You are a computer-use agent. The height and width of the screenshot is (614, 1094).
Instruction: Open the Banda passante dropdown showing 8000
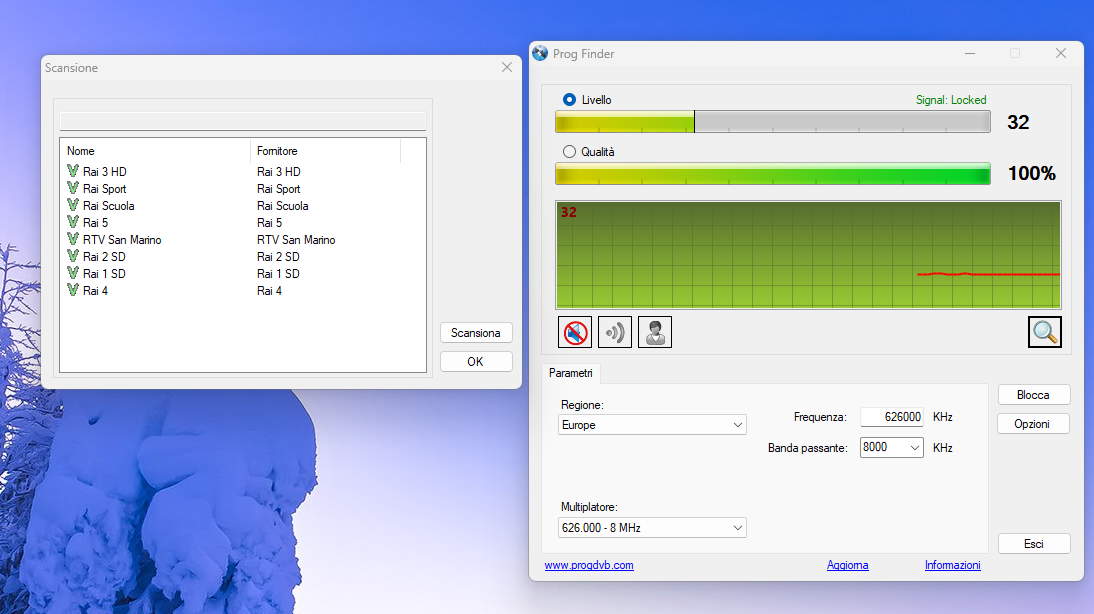click(892, 447)
